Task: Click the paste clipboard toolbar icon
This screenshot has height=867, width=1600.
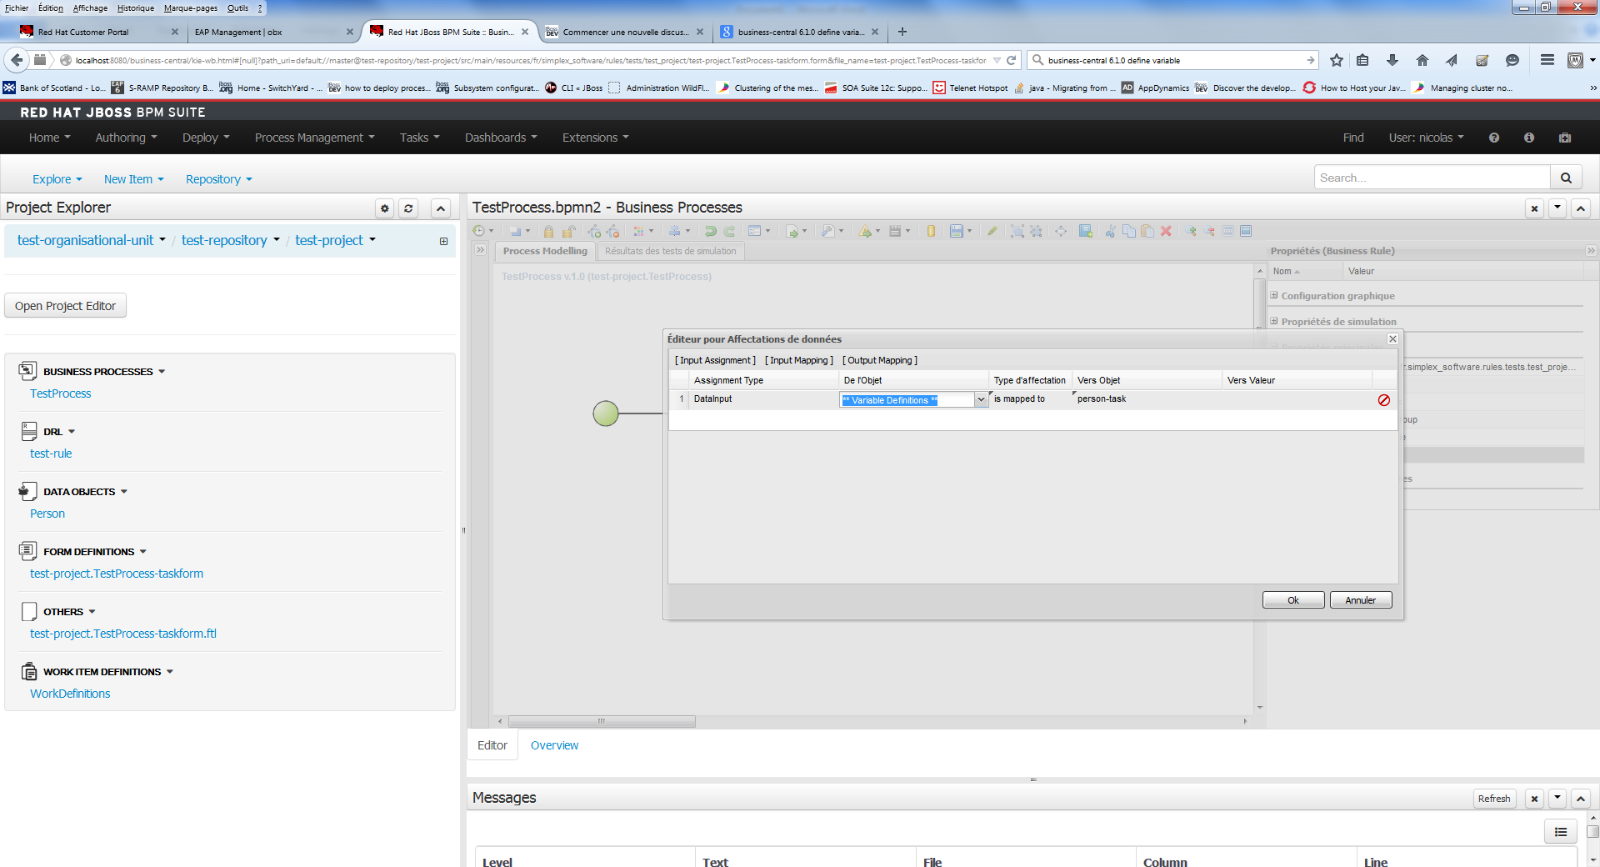Action: tap(1147, 231)
